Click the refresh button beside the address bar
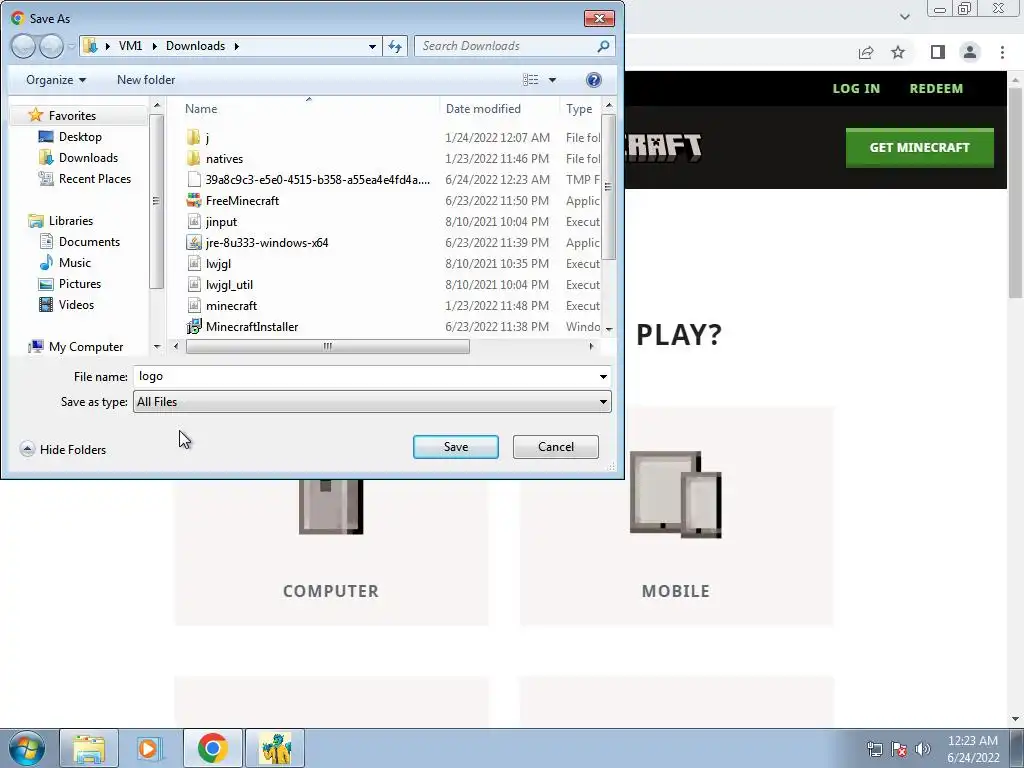 395,46
